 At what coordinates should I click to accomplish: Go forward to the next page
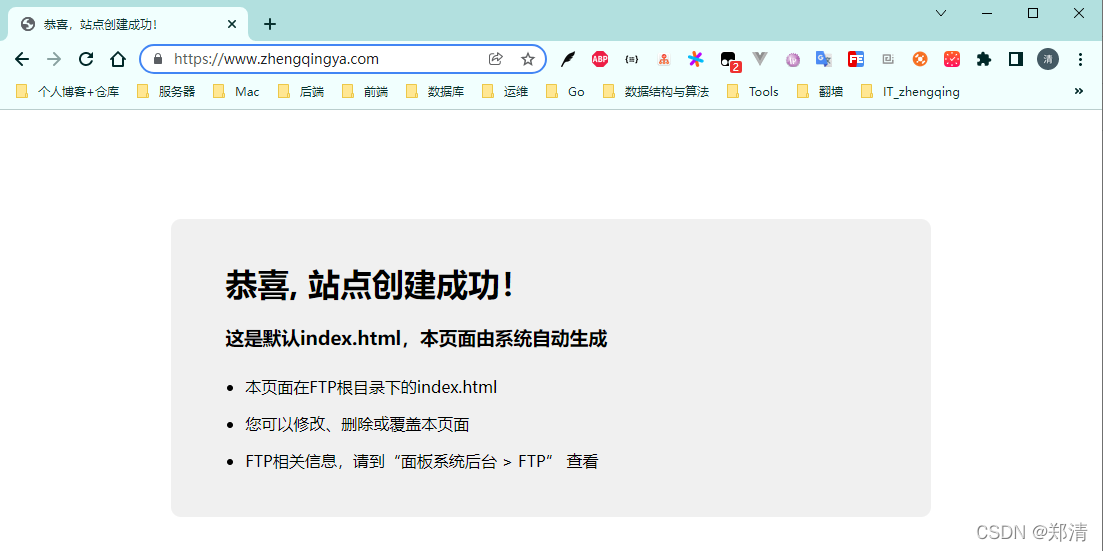coord(54,59)
